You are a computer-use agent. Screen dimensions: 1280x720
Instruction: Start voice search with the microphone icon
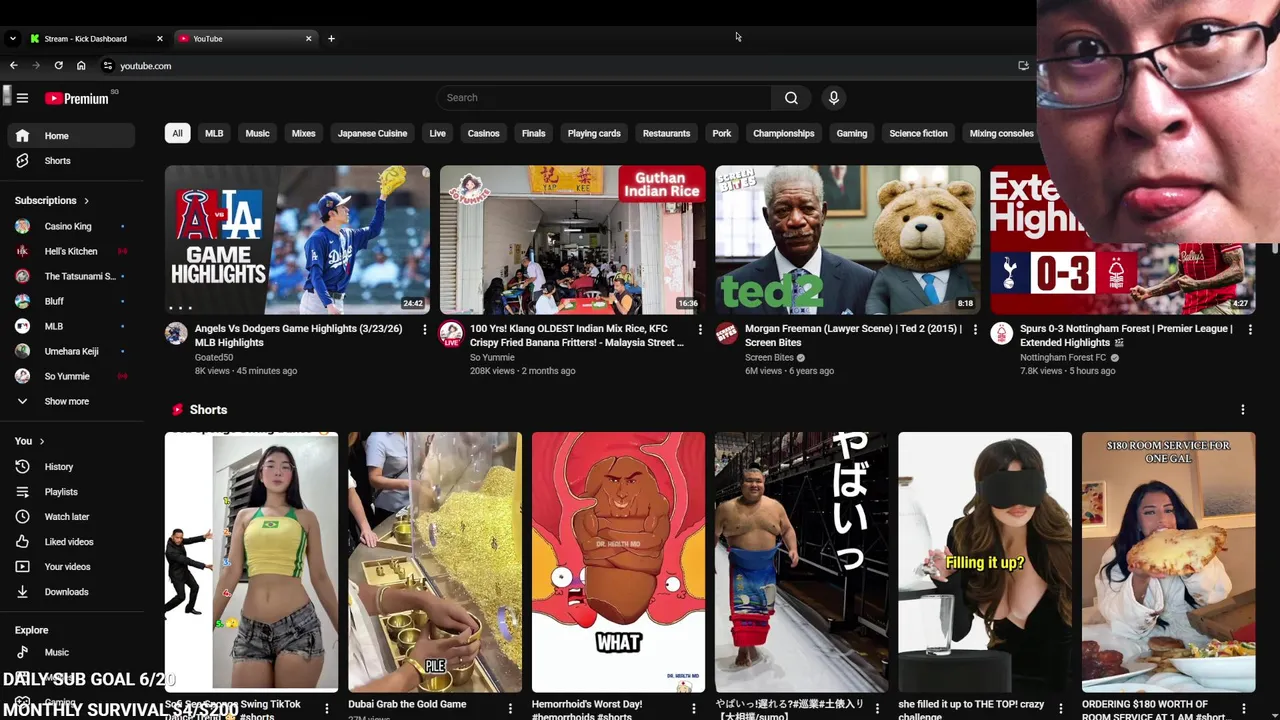pos(834,98)
